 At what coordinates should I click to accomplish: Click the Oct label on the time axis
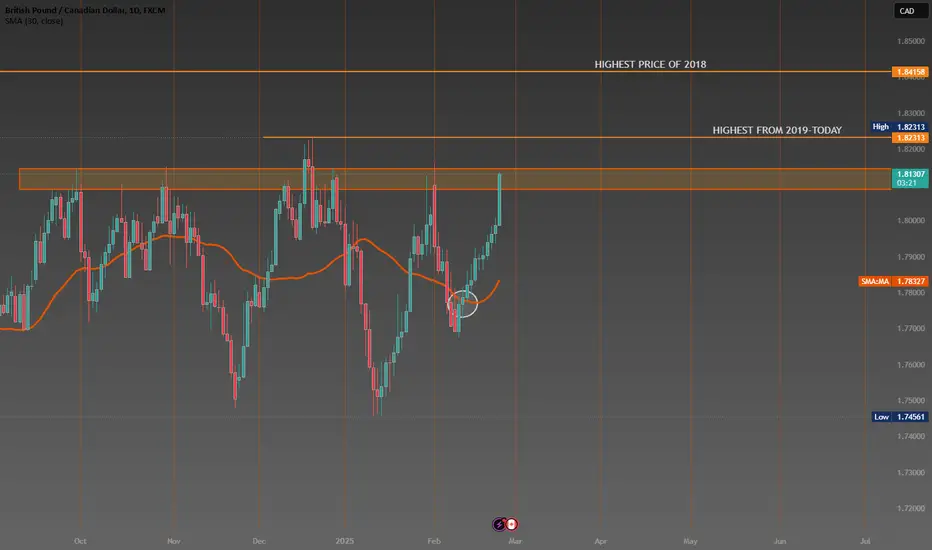(x=80, y=541)
